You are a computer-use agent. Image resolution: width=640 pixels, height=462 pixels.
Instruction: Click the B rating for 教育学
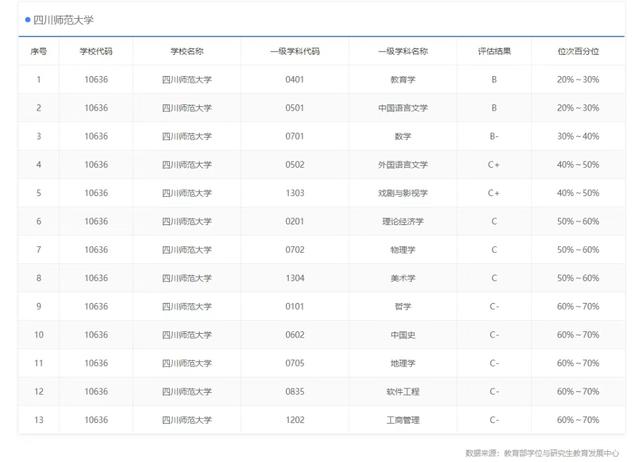(494, 80)
